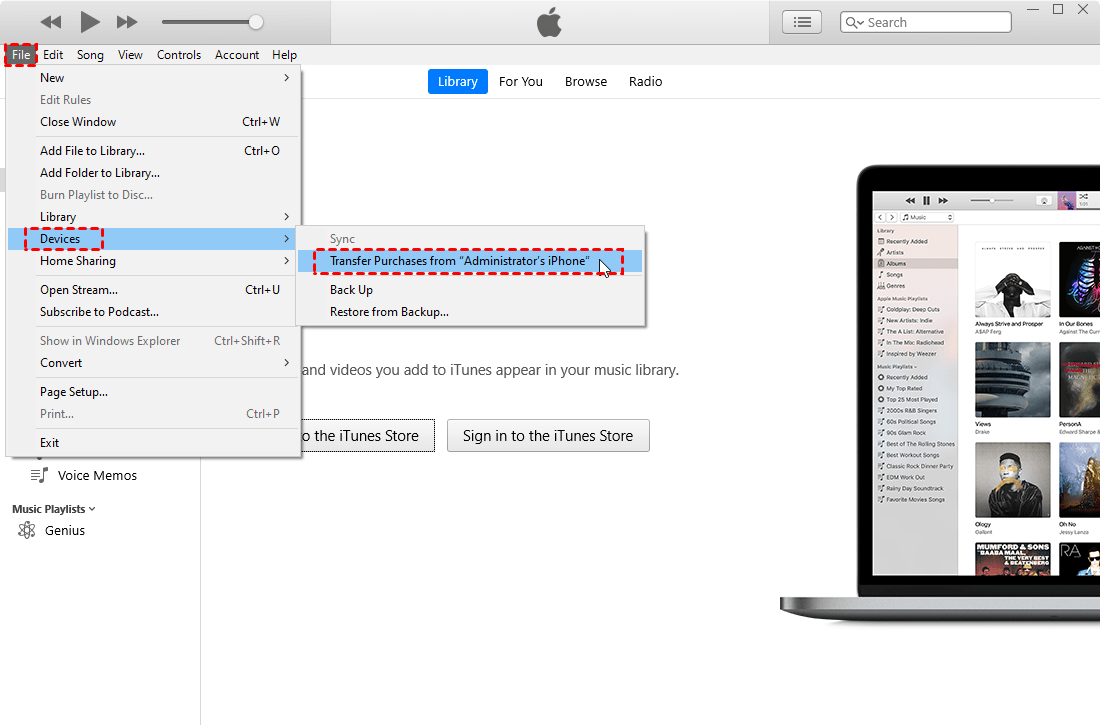Viewport: 1100px width, 725px height.
Task: Select Add File to Library
Action: [x=154, y=151]
